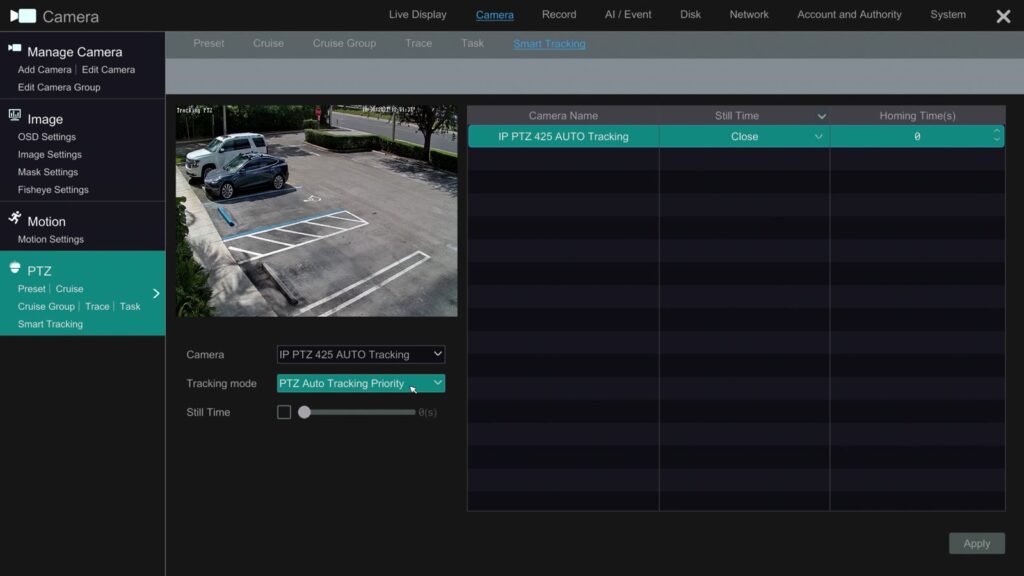Click the Motion running-man icon
The height and width of the screenshot is (576, 1024).
coord(14,217)
